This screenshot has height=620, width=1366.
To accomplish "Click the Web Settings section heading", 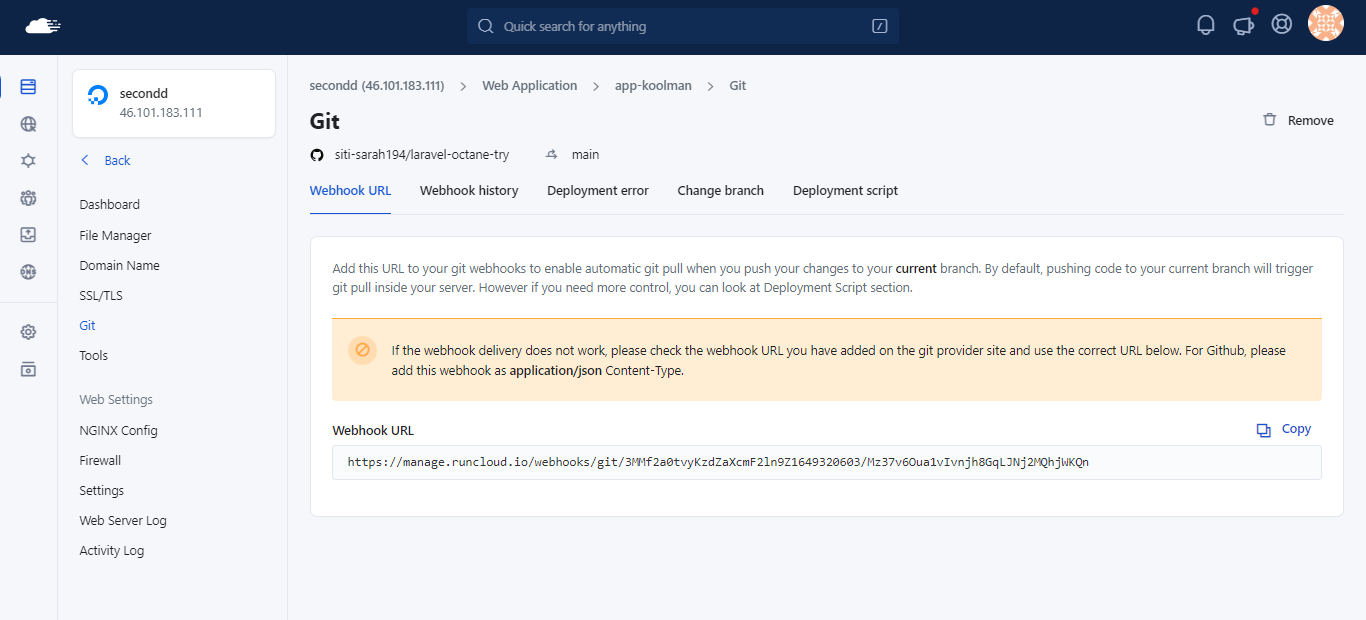I will pyautogui.click(x=116, y=400).
